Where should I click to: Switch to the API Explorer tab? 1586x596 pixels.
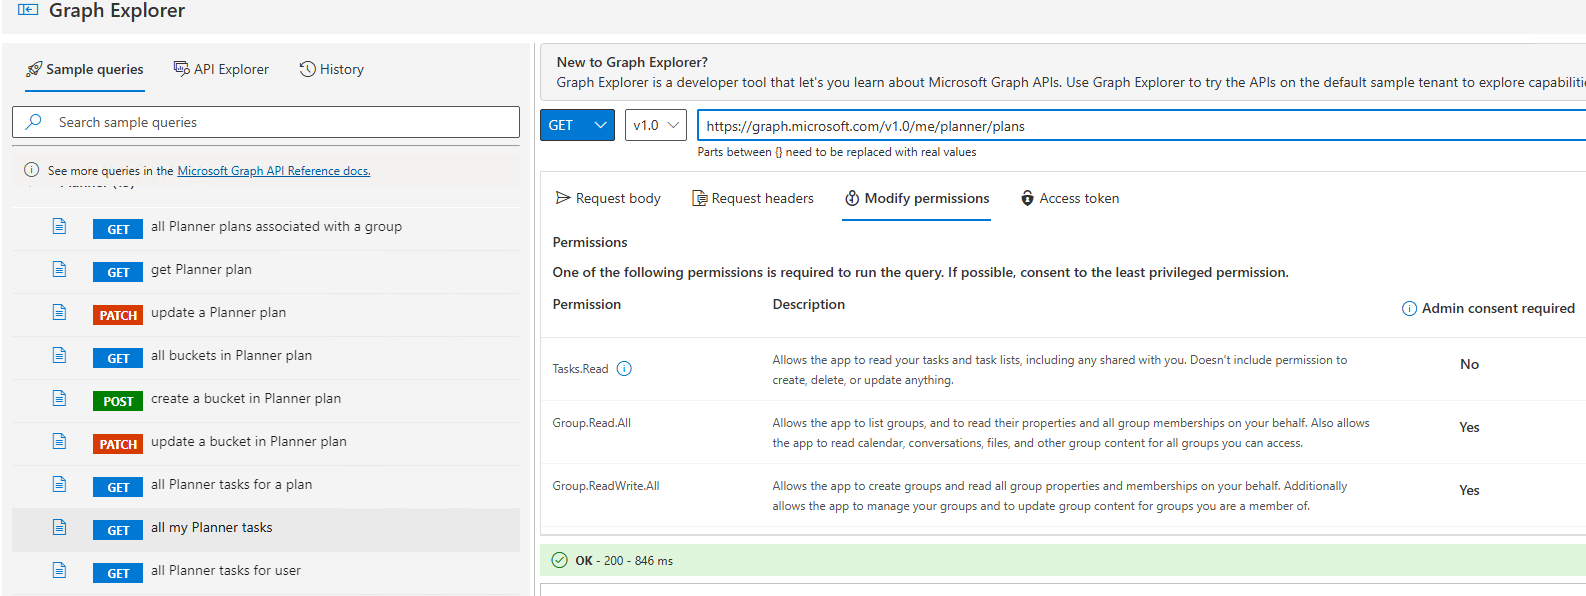pos(221,69)
